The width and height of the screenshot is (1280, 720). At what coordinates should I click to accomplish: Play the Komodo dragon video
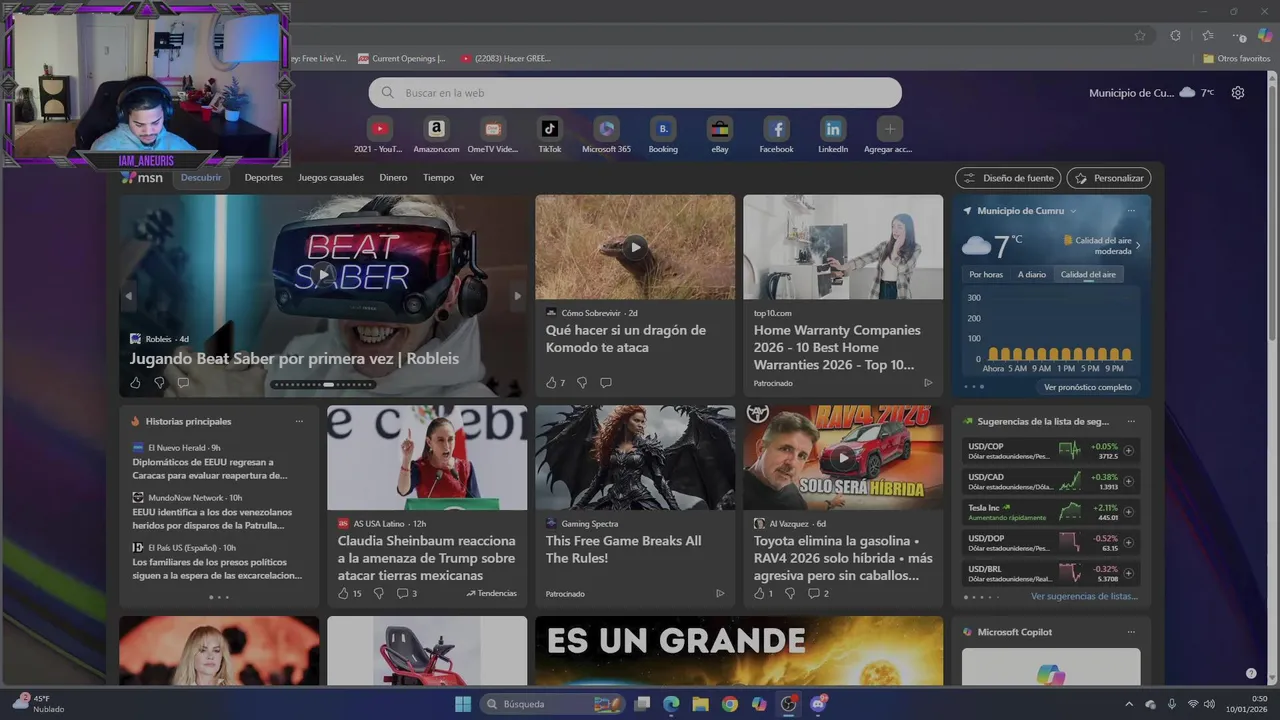click(635, 247)
